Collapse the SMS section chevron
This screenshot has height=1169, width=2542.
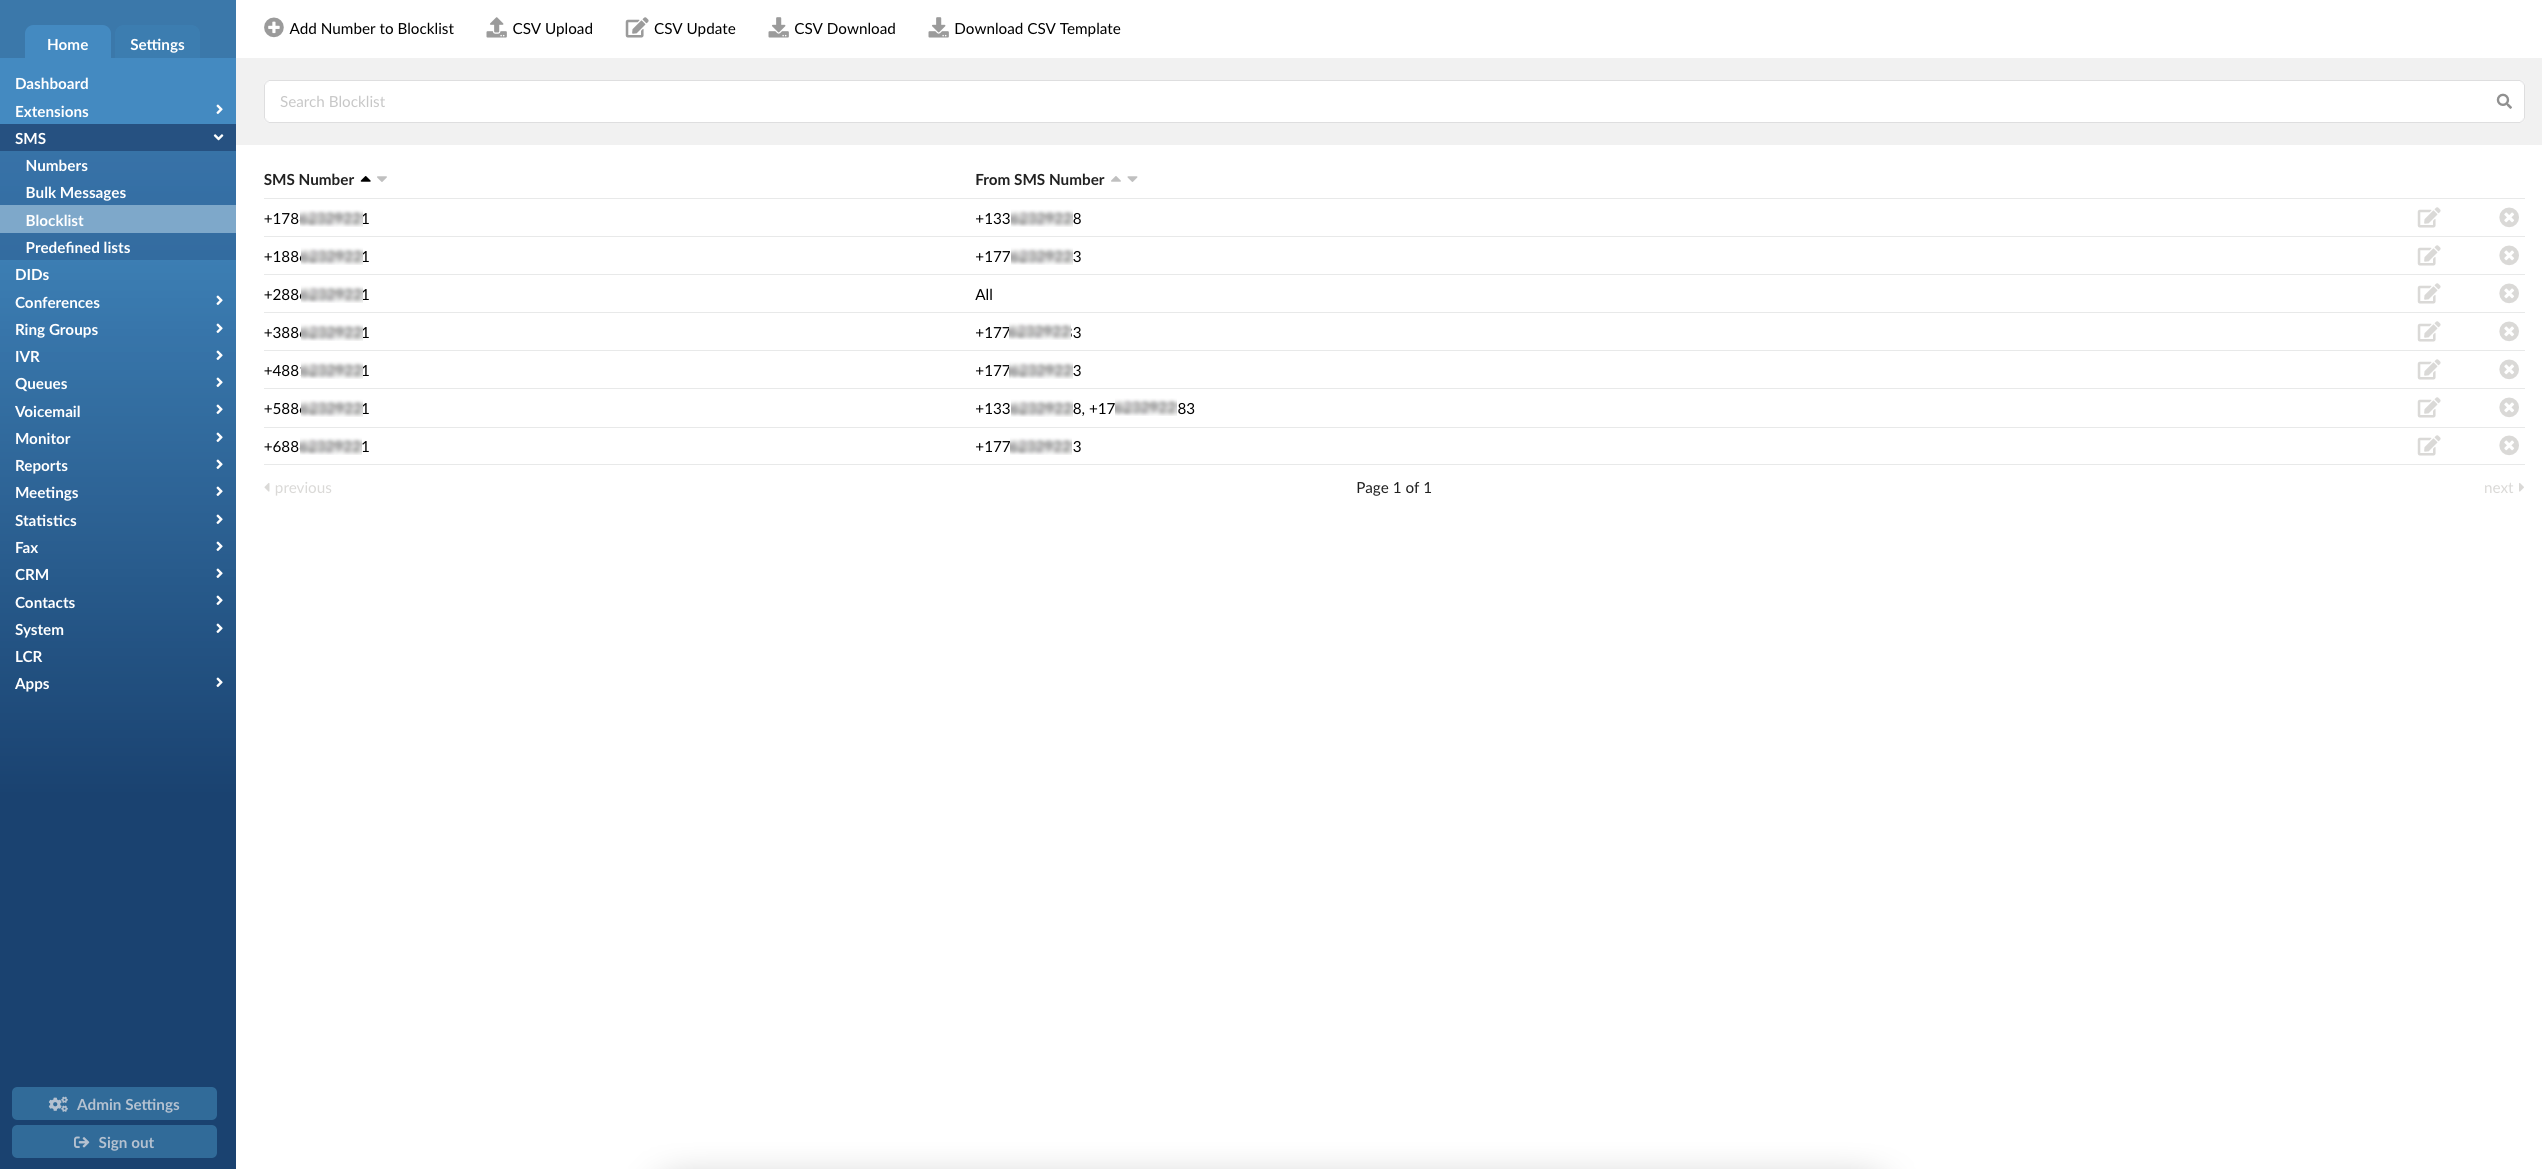217,137
